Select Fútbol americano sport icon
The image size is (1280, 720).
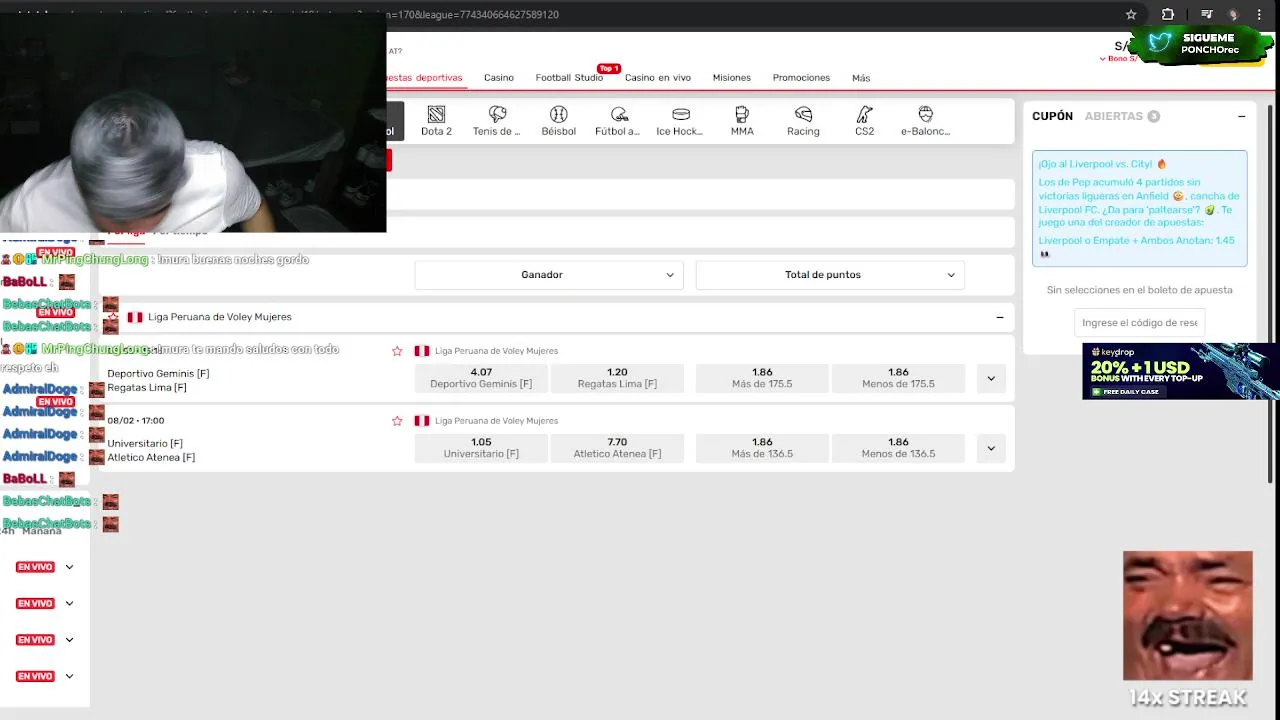point(618,121)
